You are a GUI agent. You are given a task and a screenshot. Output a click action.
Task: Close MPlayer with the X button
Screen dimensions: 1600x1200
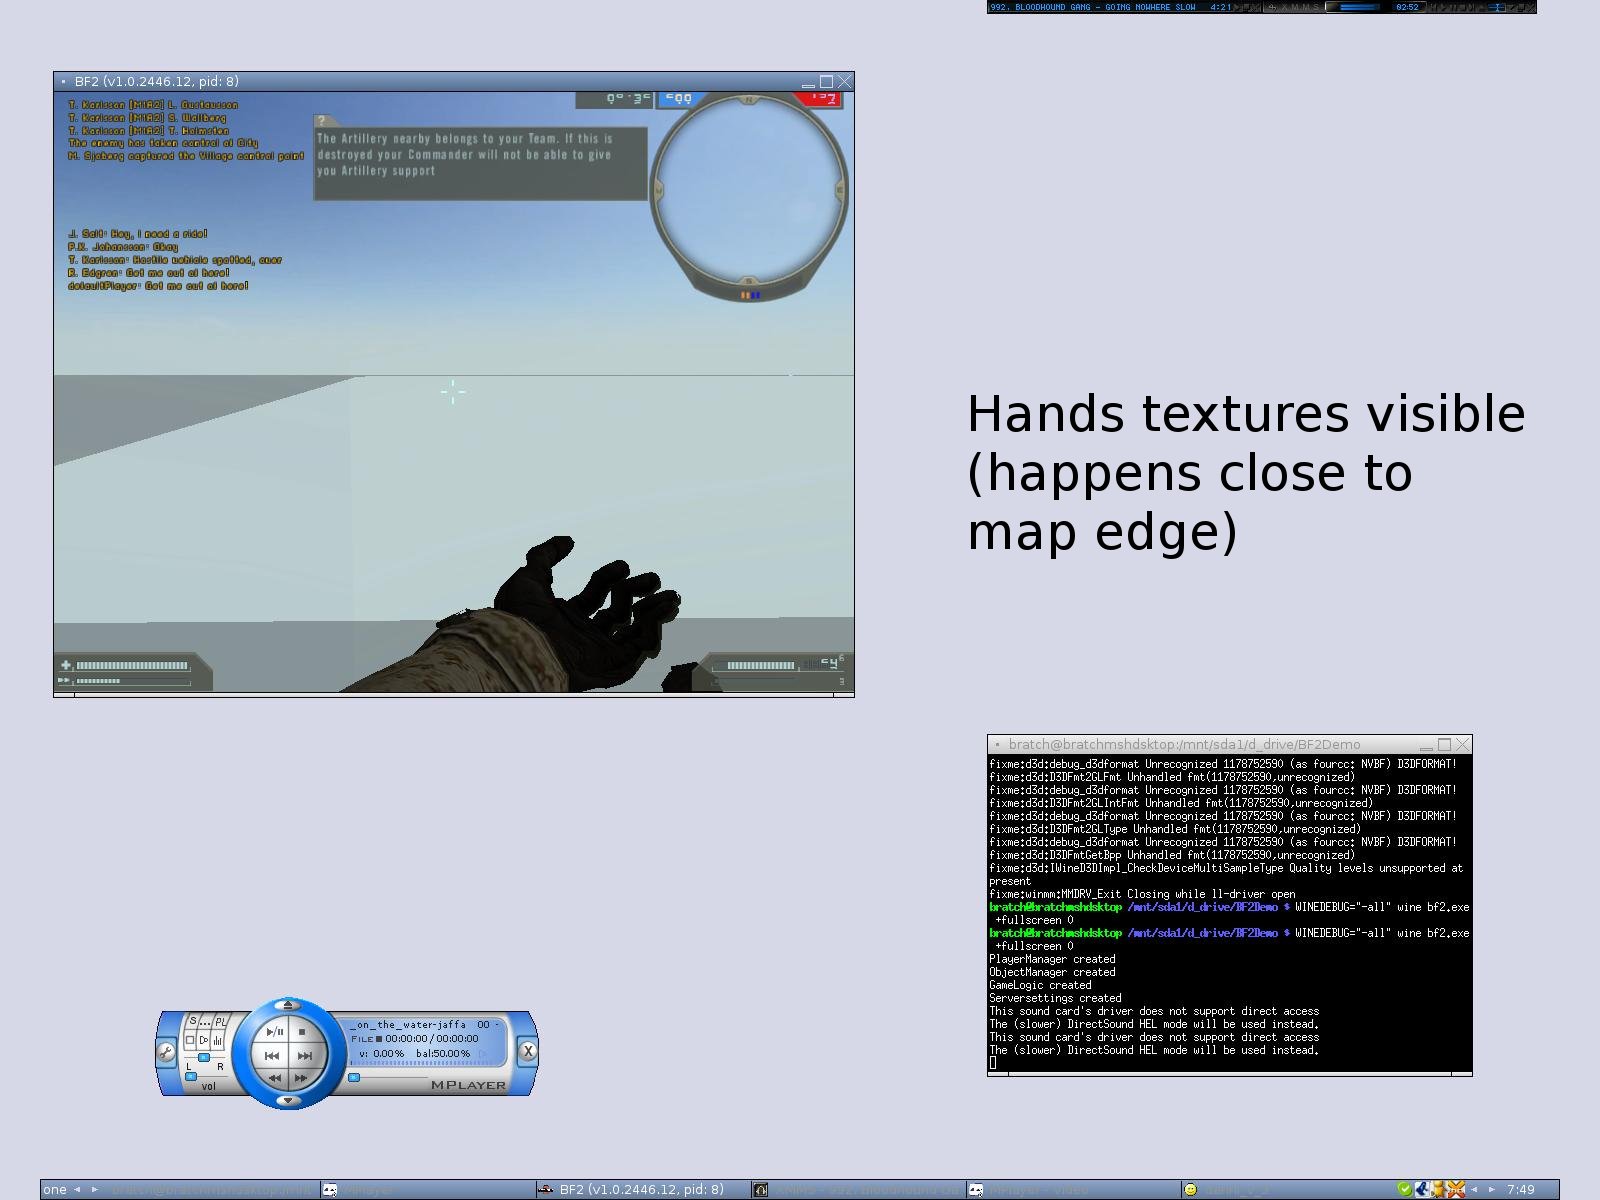pos(527,1051)
